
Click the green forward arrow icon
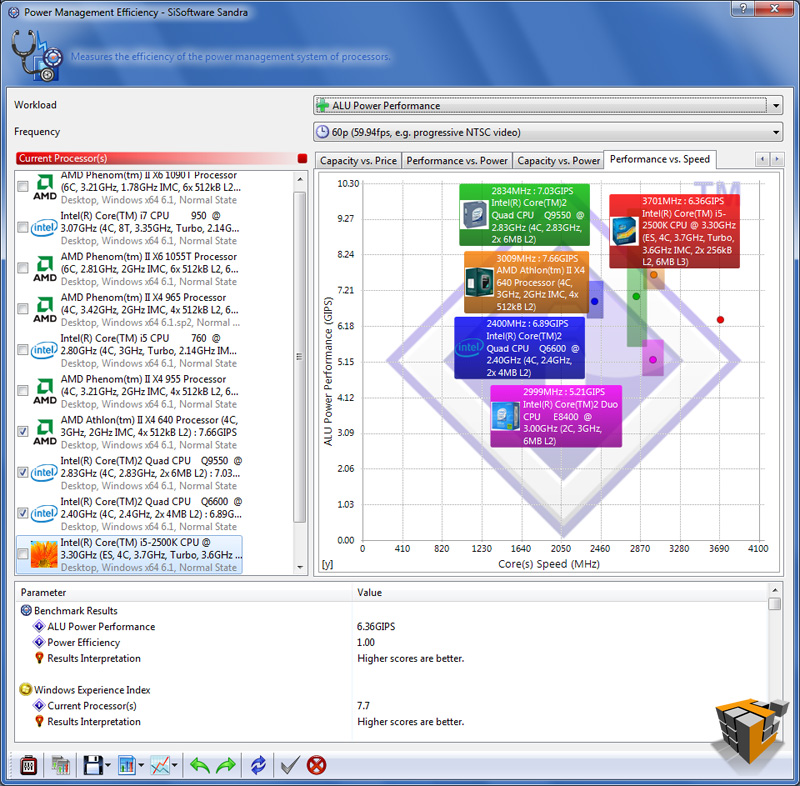[x=226, y=765]
